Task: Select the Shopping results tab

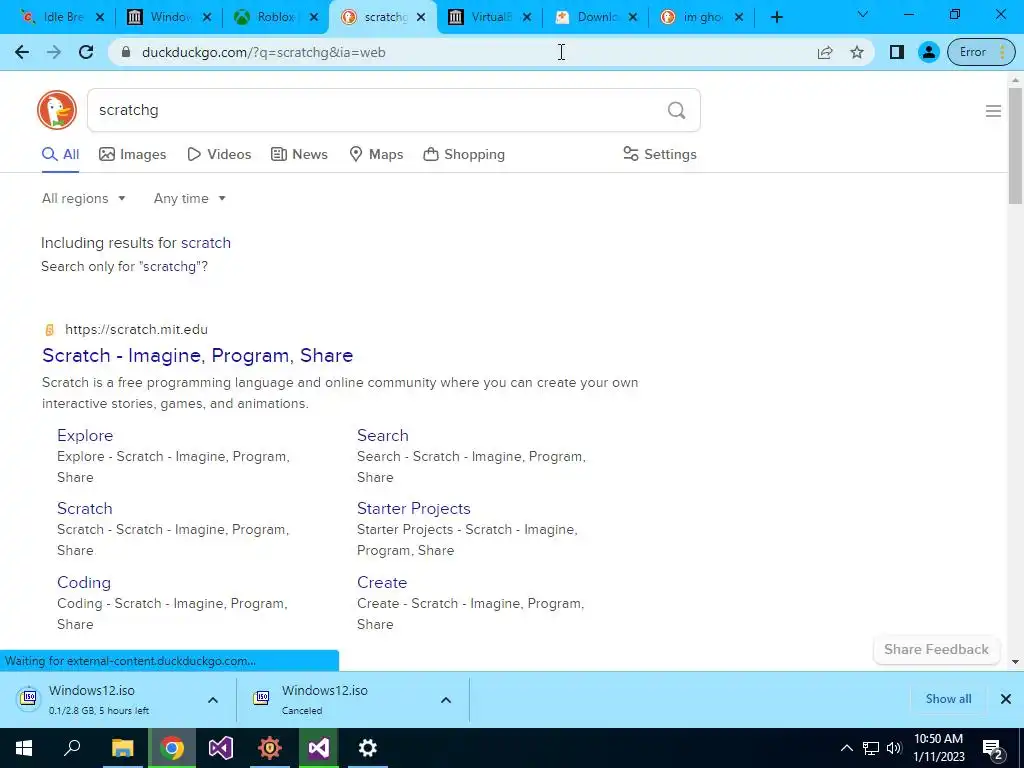Action: click(464, 154)
